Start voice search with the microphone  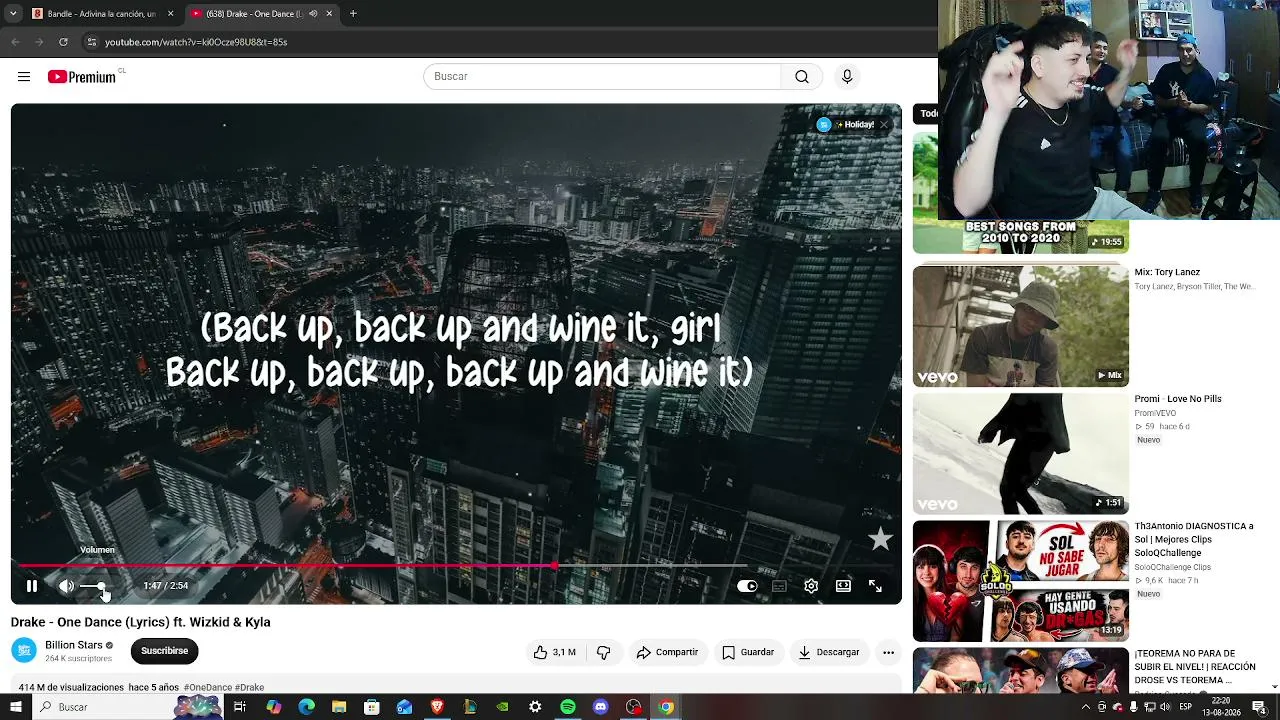(847, 77)
